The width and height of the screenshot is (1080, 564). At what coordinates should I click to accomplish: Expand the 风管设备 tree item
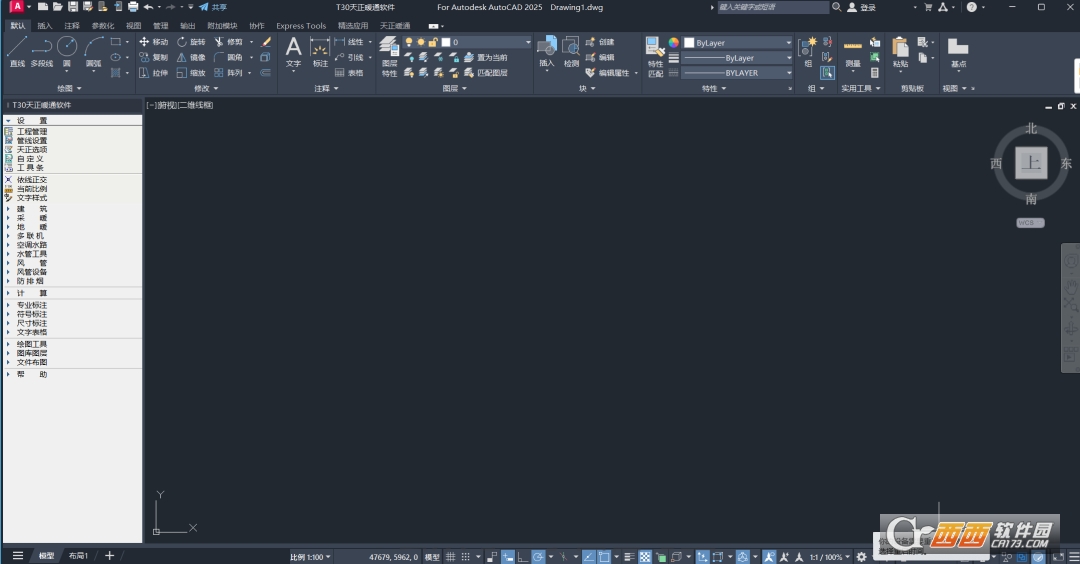coord(8,271)
